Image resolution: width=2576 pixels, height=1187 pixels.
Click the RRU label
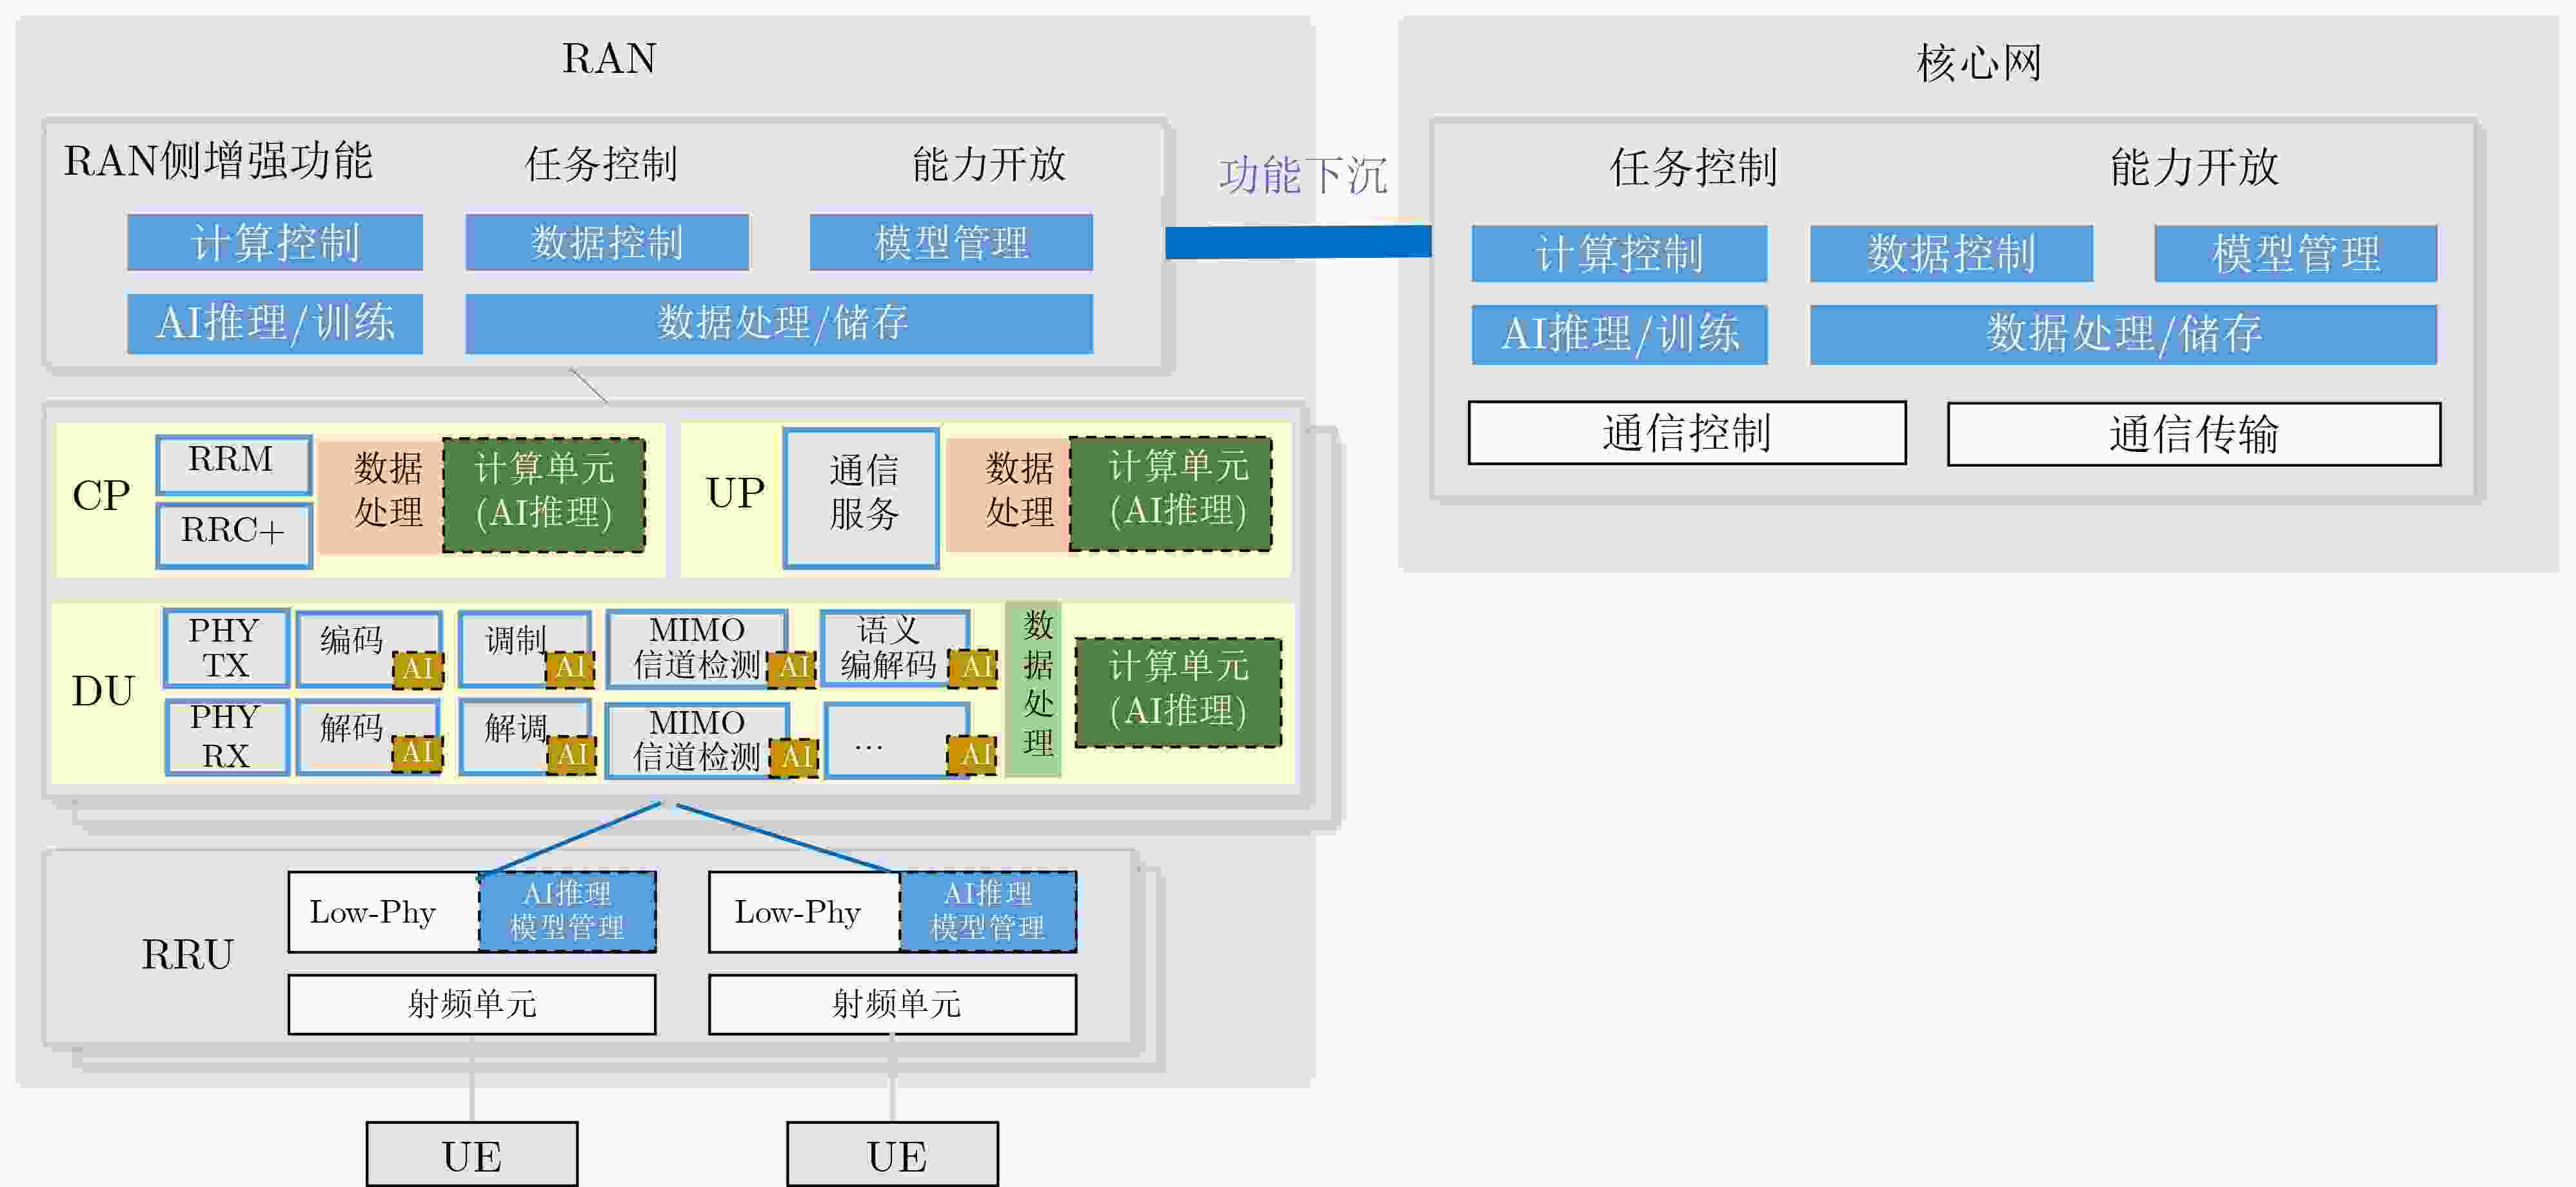(x=187, y=955)
